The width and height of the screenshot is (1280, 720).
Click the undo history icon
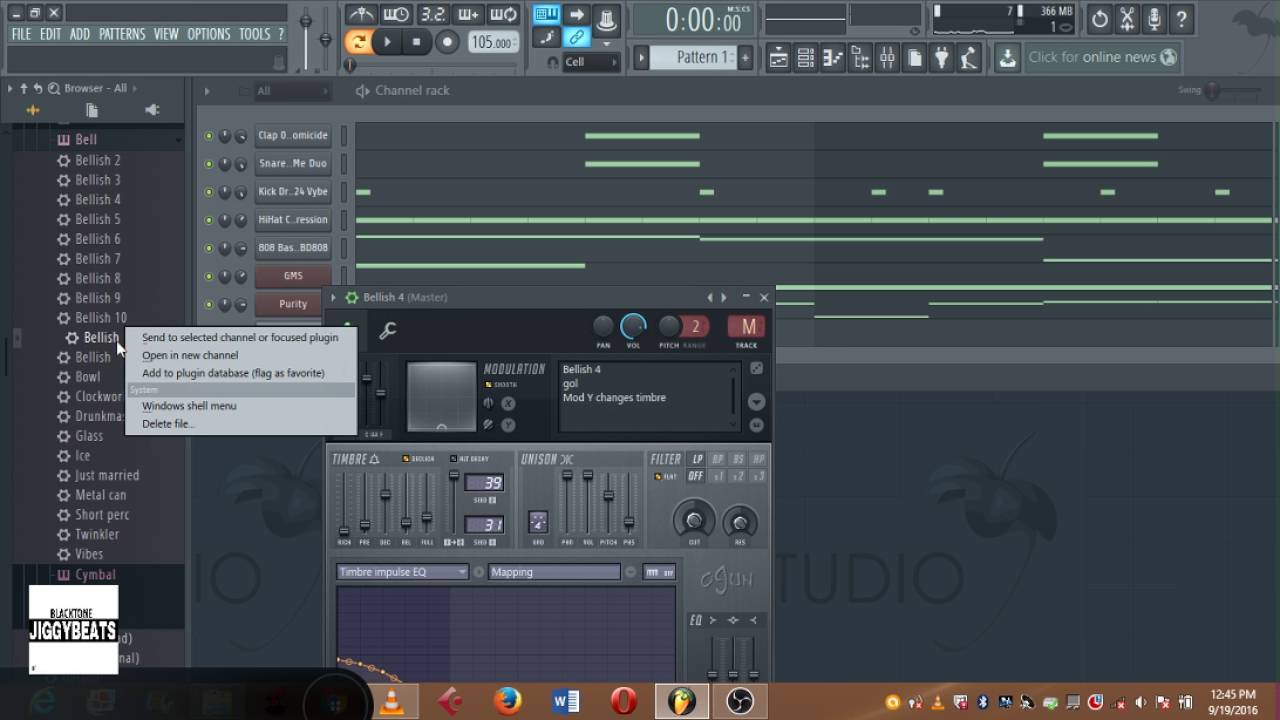click(x=1100, y=18)
